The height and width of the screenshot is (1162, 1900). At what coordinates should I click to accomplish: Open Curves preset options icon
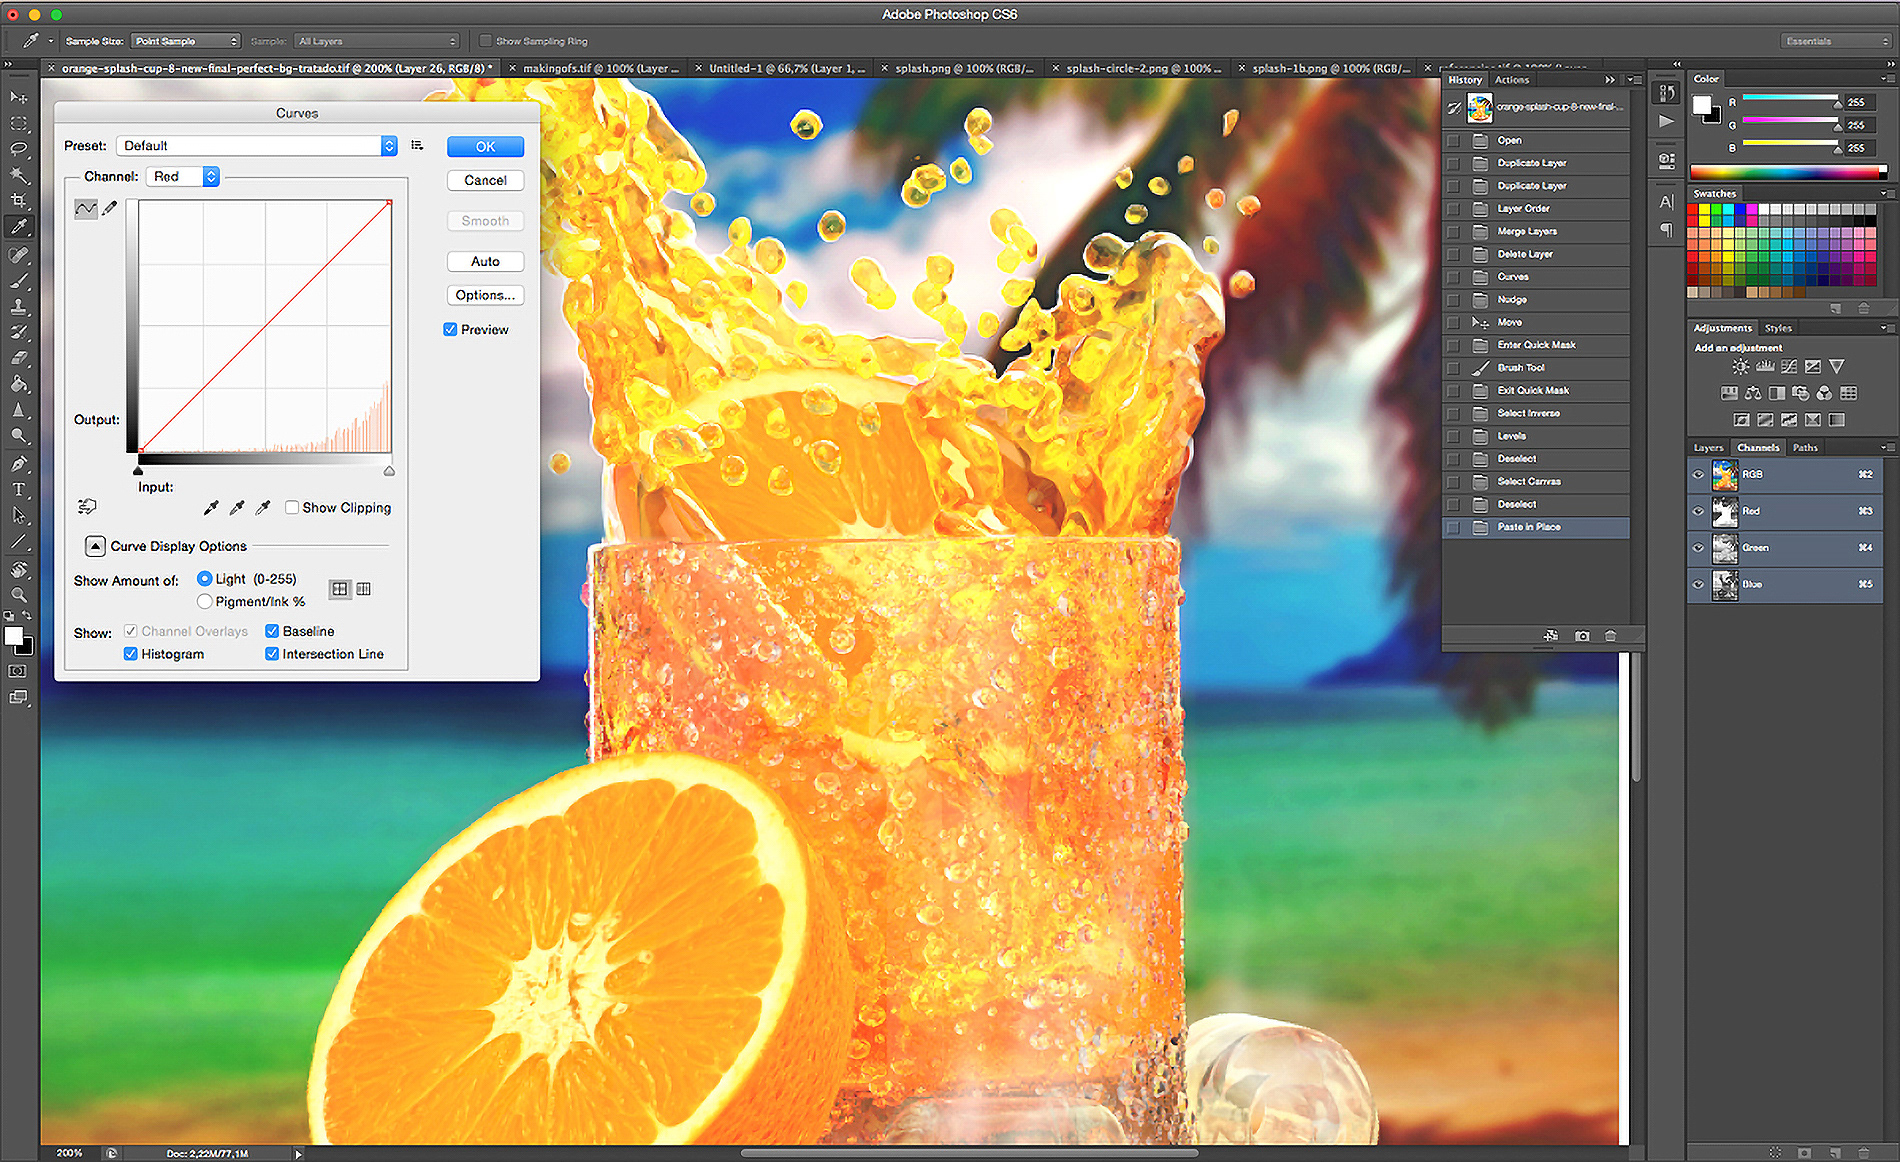click(417, 146)
